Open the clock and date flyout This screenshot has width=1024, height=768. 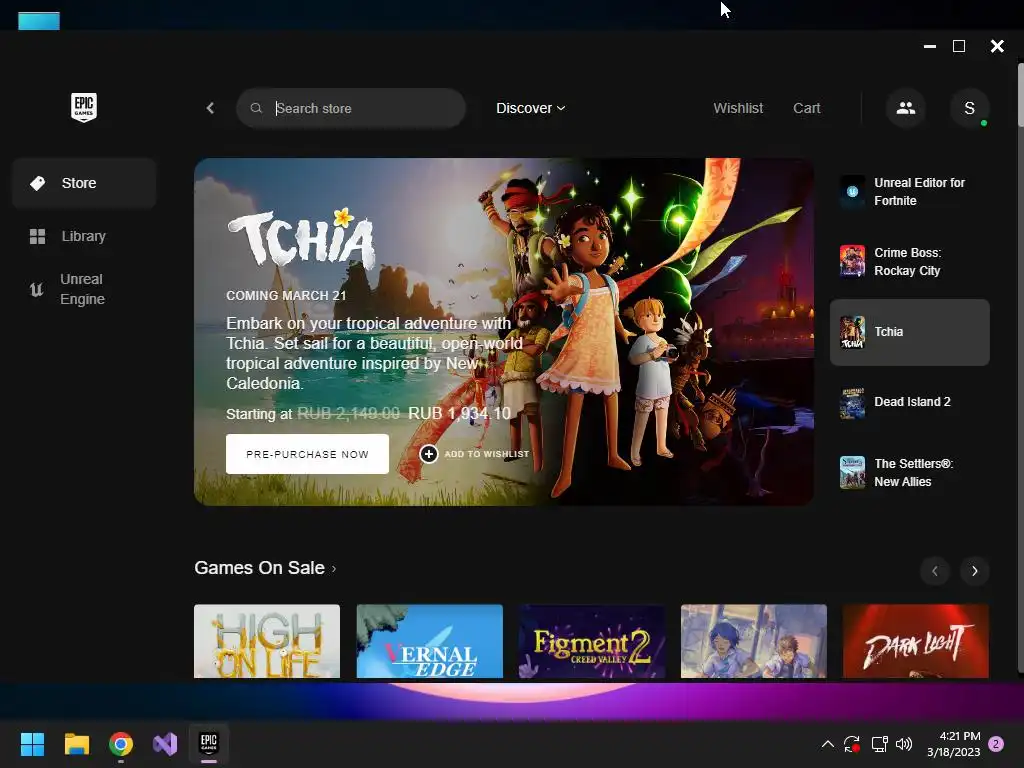click(953, 744)
